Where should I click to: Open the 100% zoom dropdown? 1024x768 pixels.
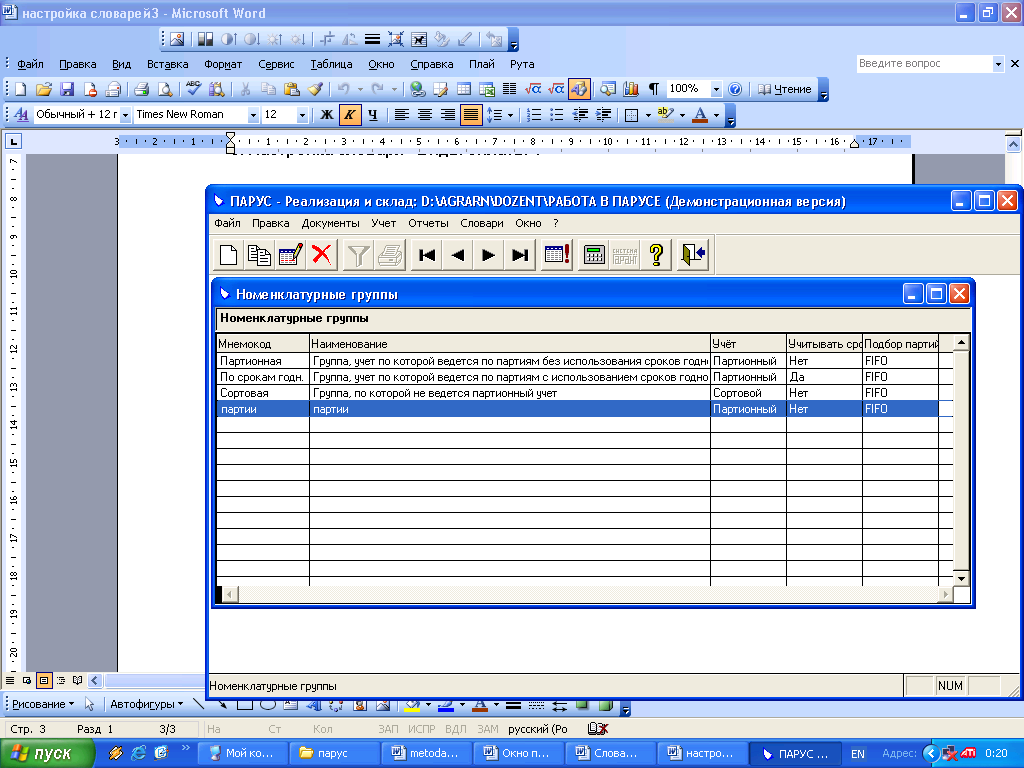(x=716, y=89)
